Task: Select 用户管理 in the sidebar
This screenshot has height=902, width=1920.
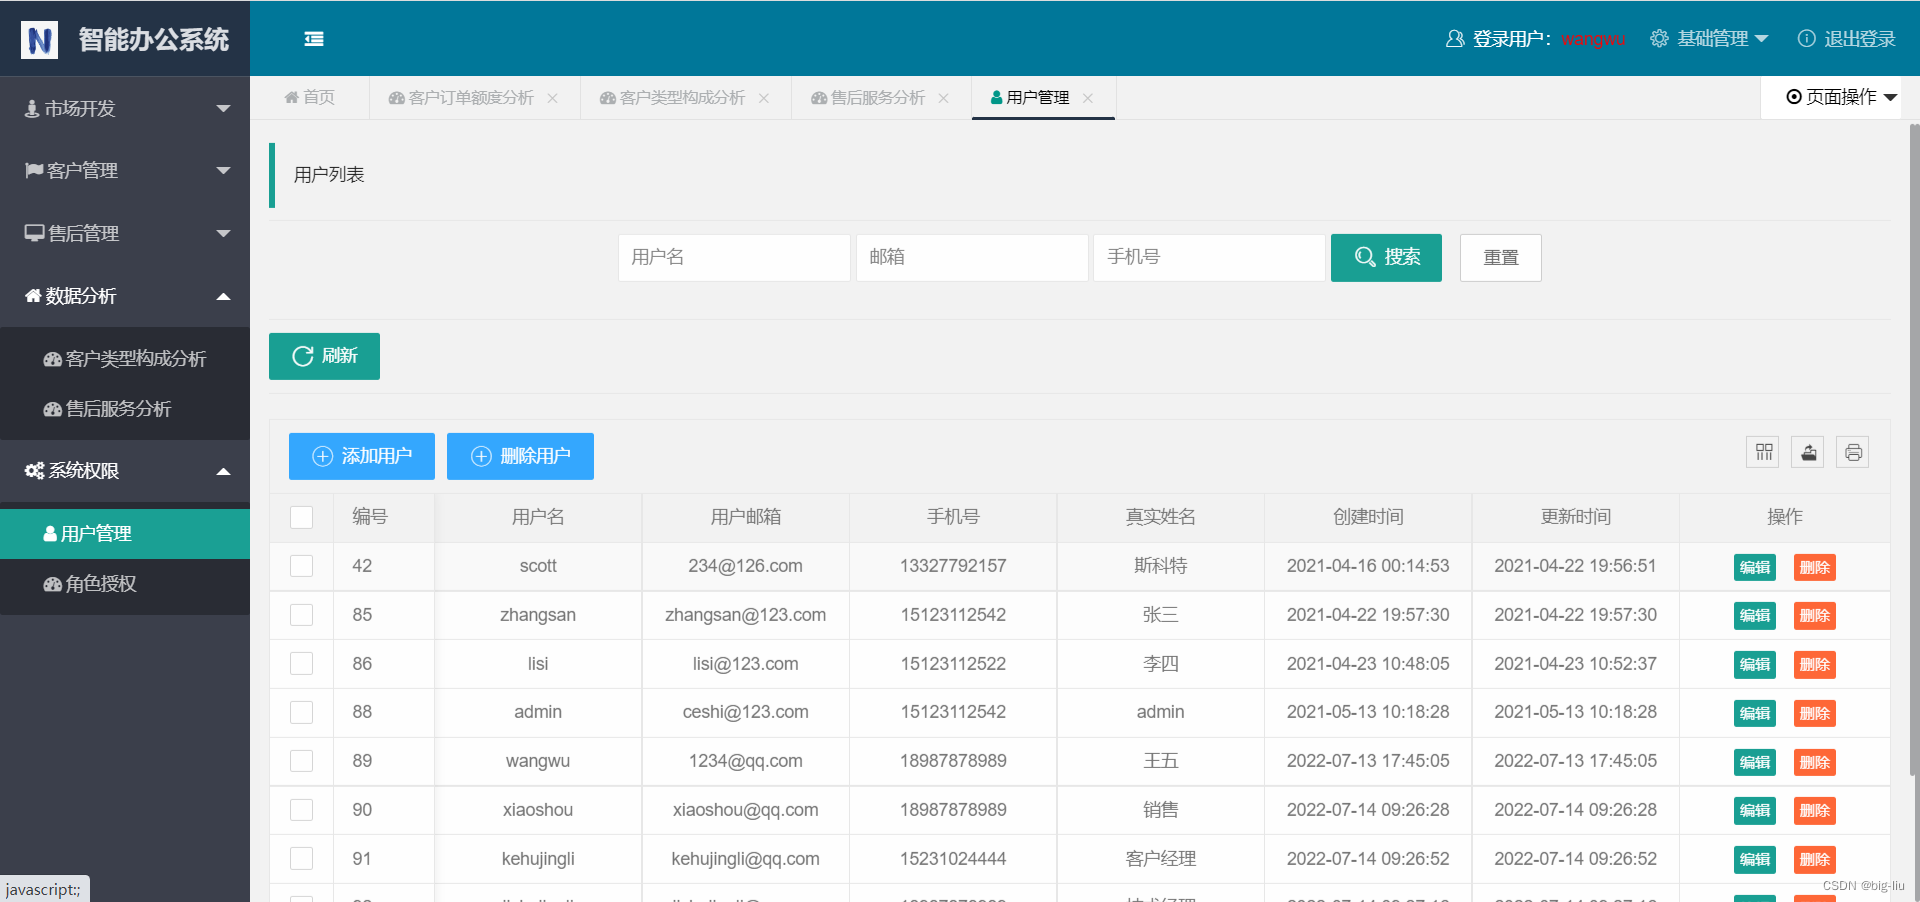Action: 125,534
